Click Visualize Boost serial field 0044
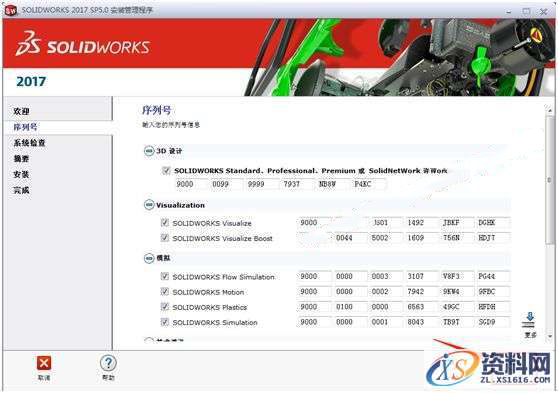The height and width of the screenshot is (393, 558). [350, 237]
